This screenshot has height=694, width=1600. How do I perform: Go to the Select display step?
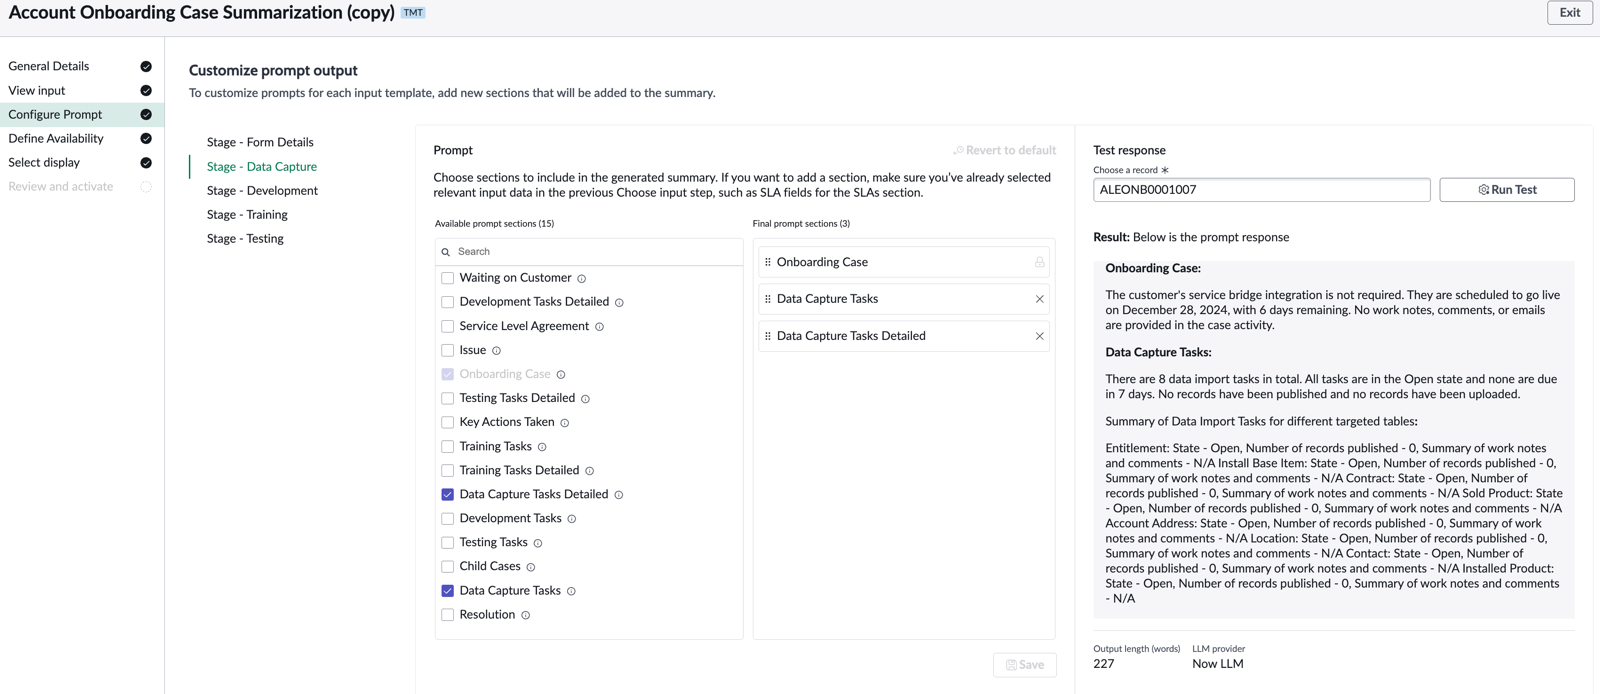coord(44,162)
